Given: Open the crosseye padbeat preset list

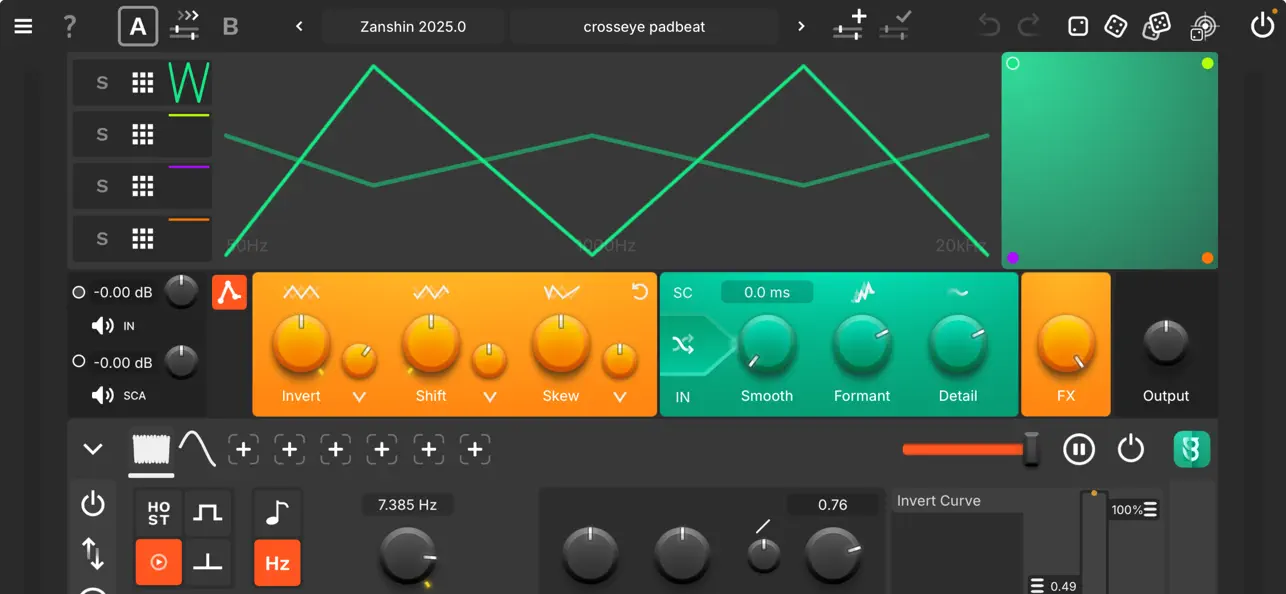Looking at the screenshot, I should pos(644,27).
